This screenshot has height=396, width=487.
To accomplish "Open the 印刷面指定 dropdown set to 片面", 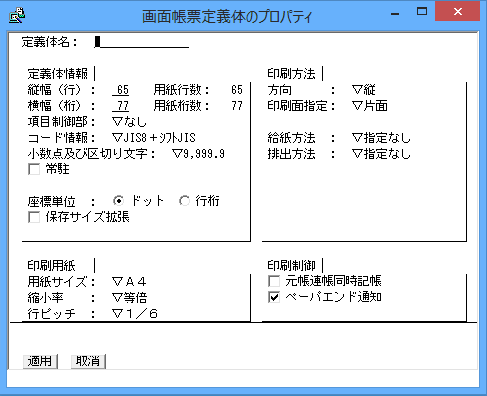I will pyautogui.click(x=370, y=106).
